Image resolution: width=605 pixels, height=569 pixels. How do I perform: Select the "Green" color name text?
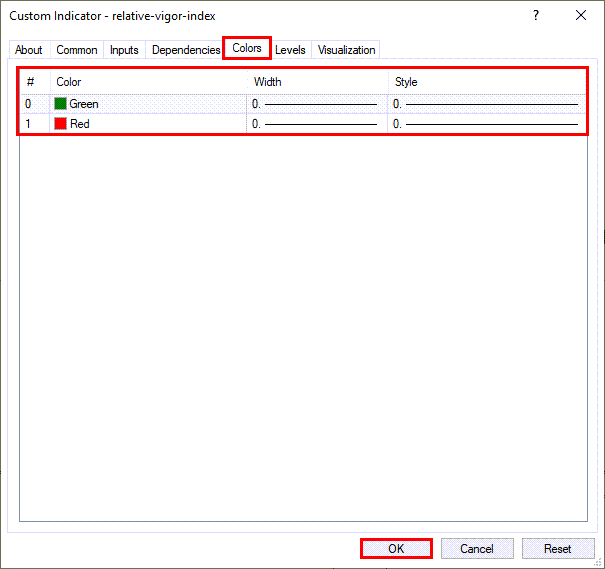tap(84, 104)
